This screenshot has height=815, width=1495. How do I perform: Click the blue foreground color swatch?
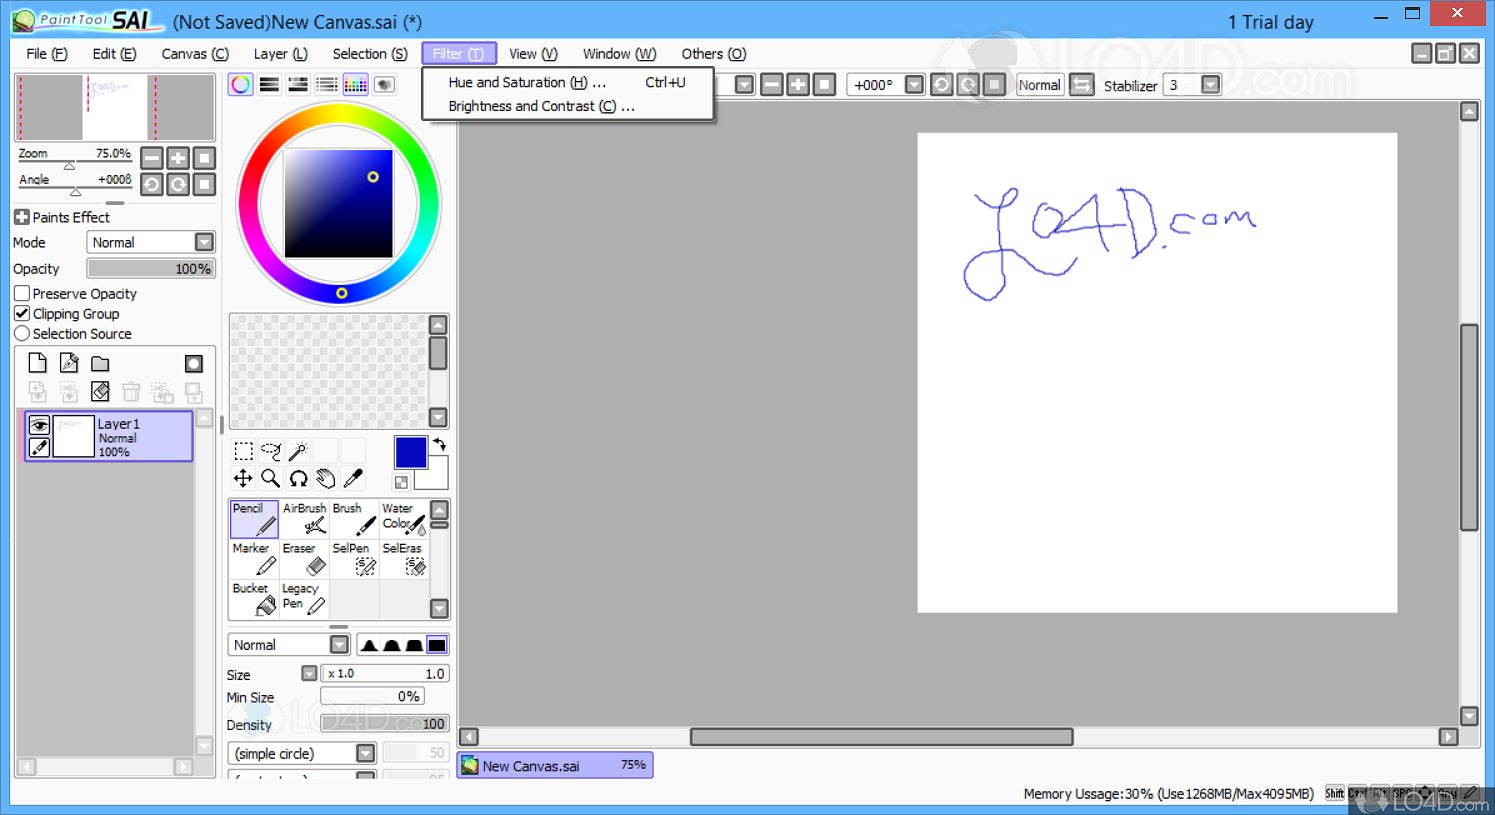410,452
